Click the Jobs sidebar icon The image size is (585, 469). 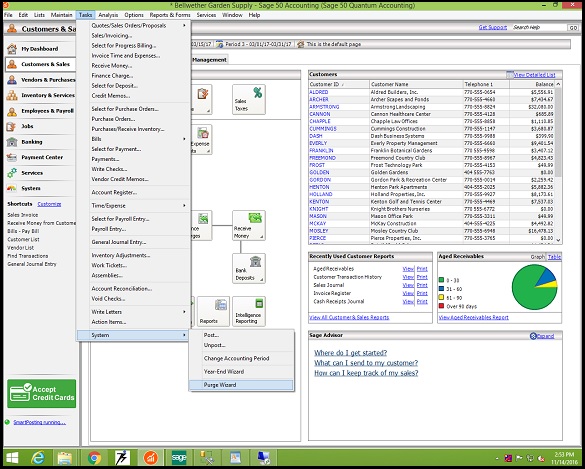coord(11,126)
